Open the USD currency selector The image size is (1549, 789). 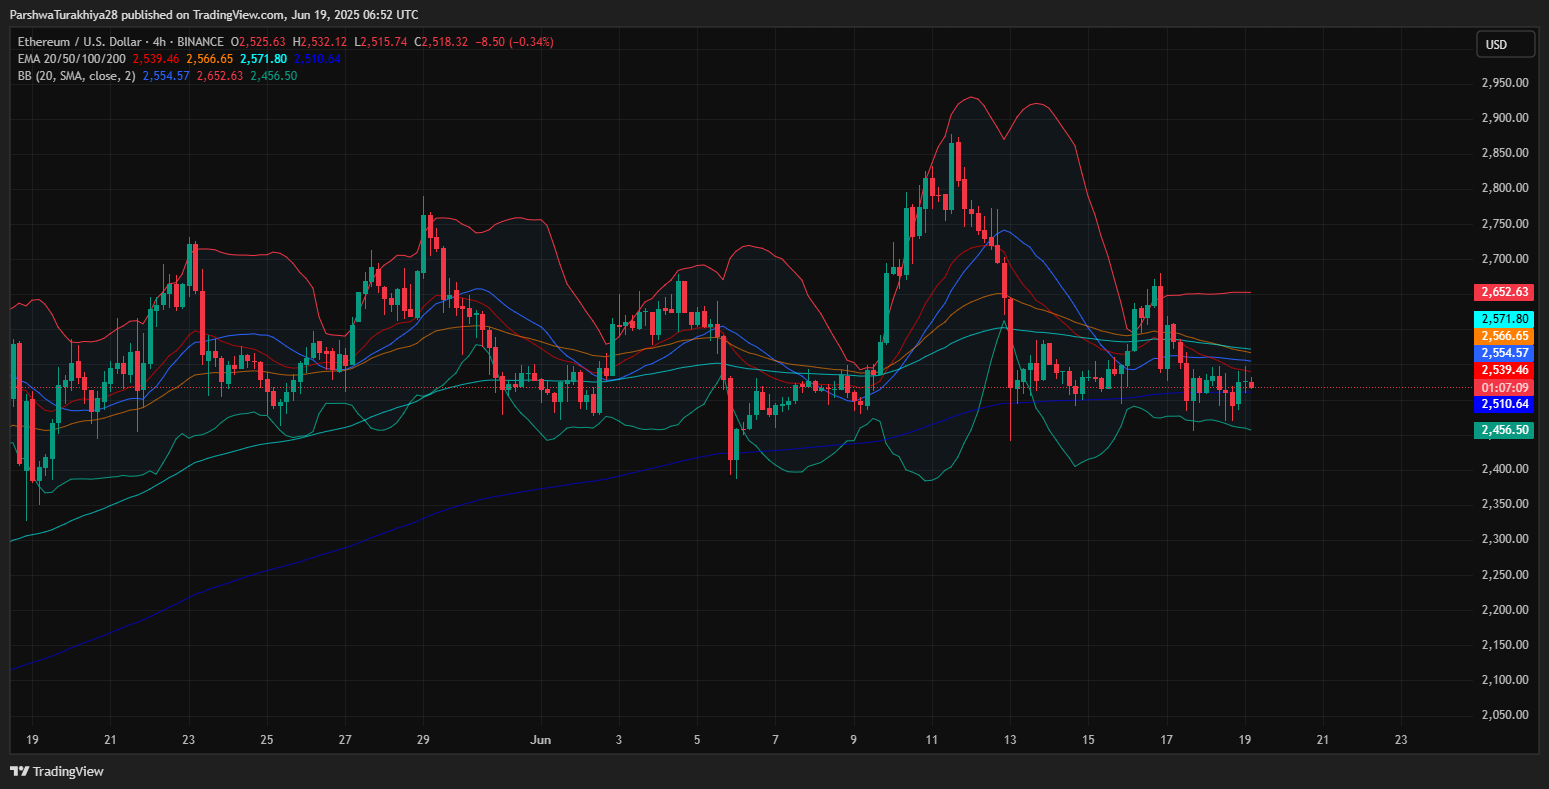1505,45
